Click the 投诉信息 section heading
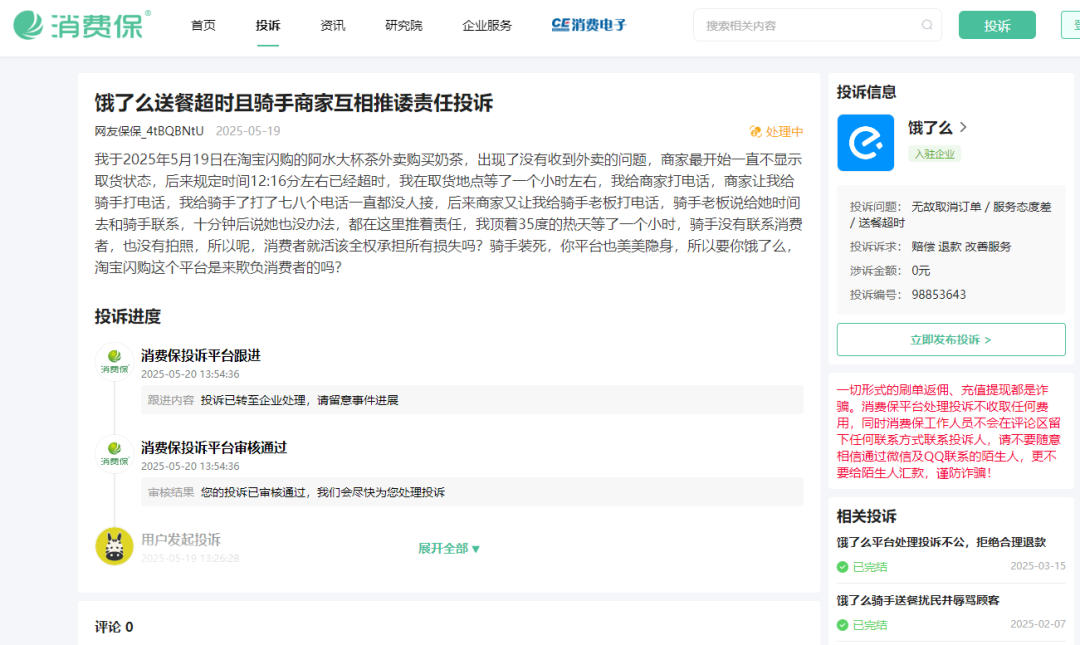The image size is (1080, 645). pyautogui.click(x=866, y=92)
